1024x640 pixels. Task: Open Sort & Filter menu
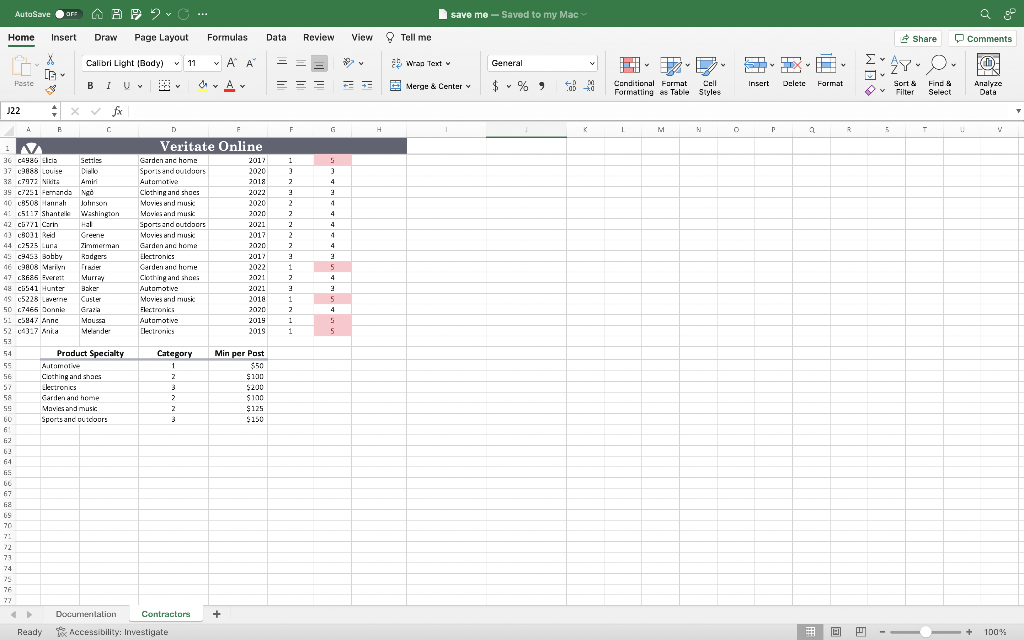904,75
